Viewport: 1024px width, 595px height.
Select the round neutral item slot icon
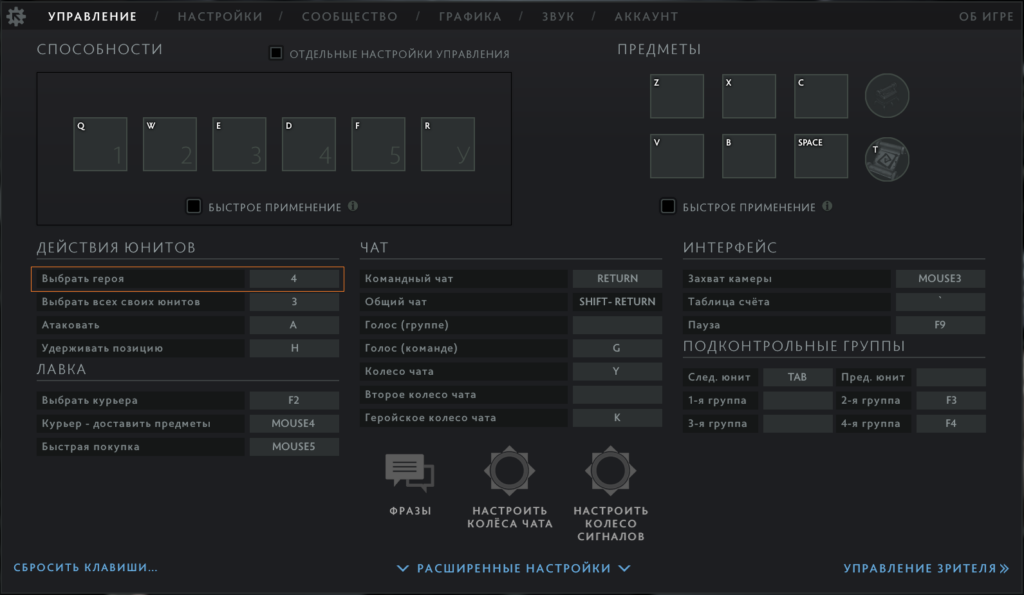click(x=887, y=95)
